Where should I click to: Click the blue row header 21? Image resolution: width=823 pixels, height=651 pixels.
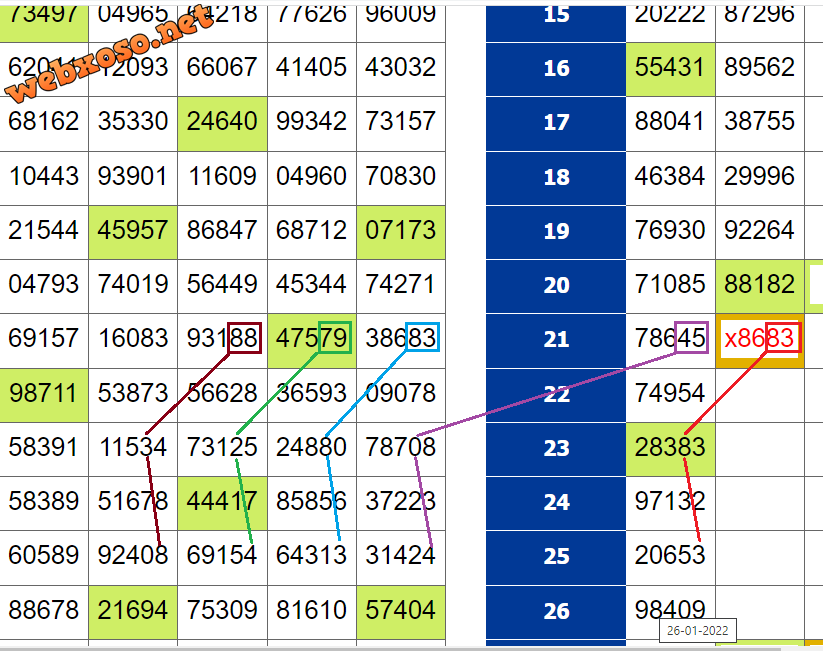tap(556, 340)
